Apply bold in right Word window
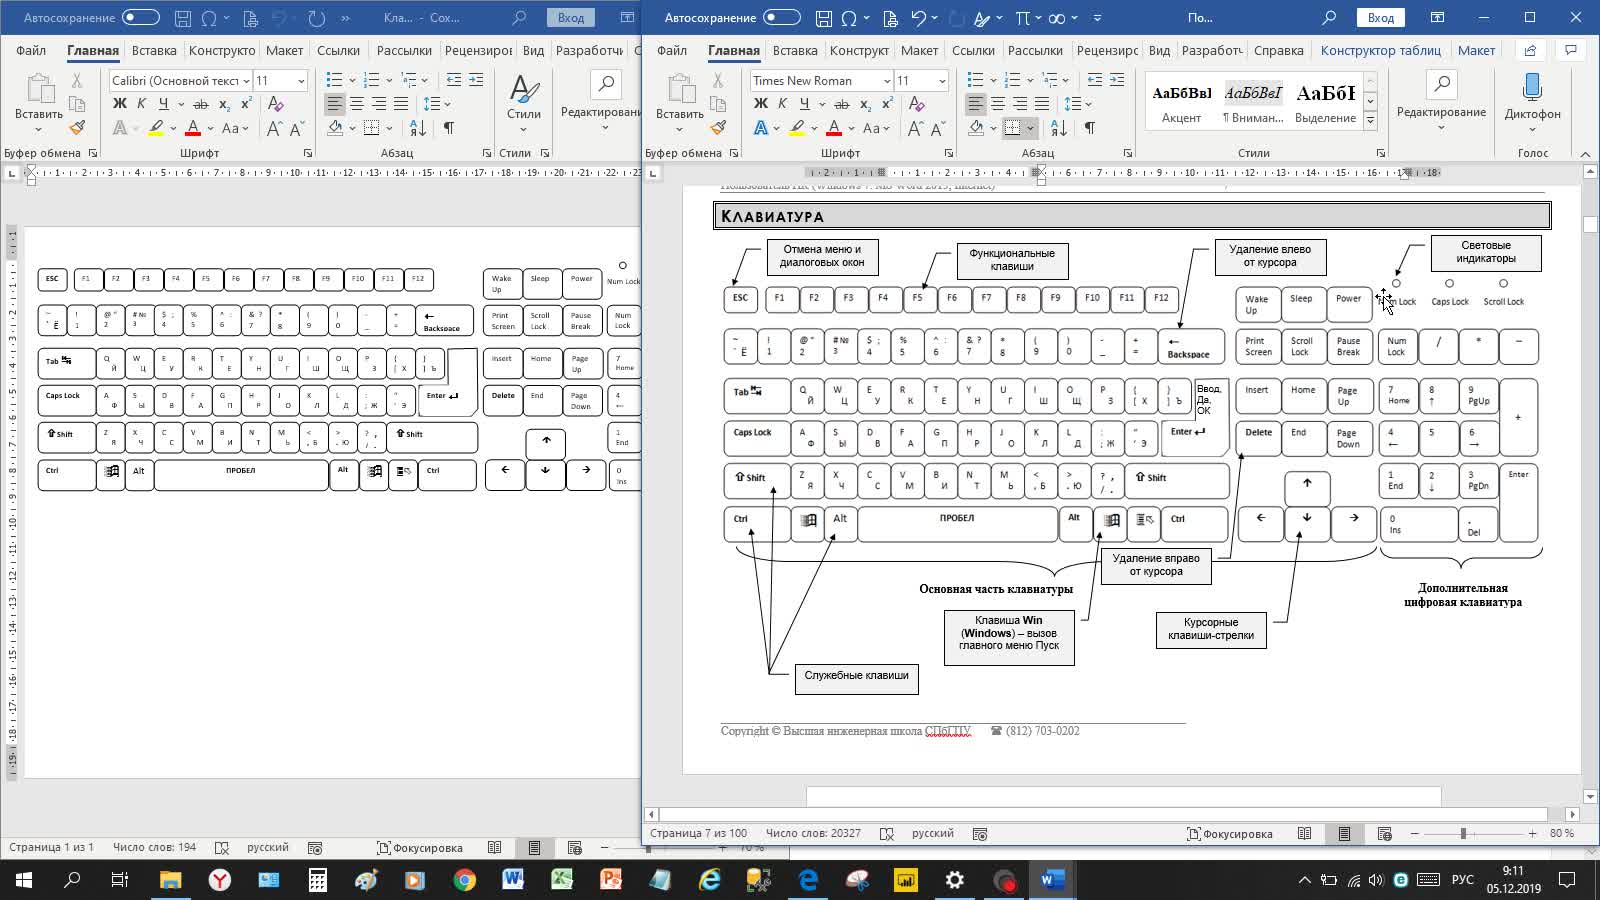 761,103
